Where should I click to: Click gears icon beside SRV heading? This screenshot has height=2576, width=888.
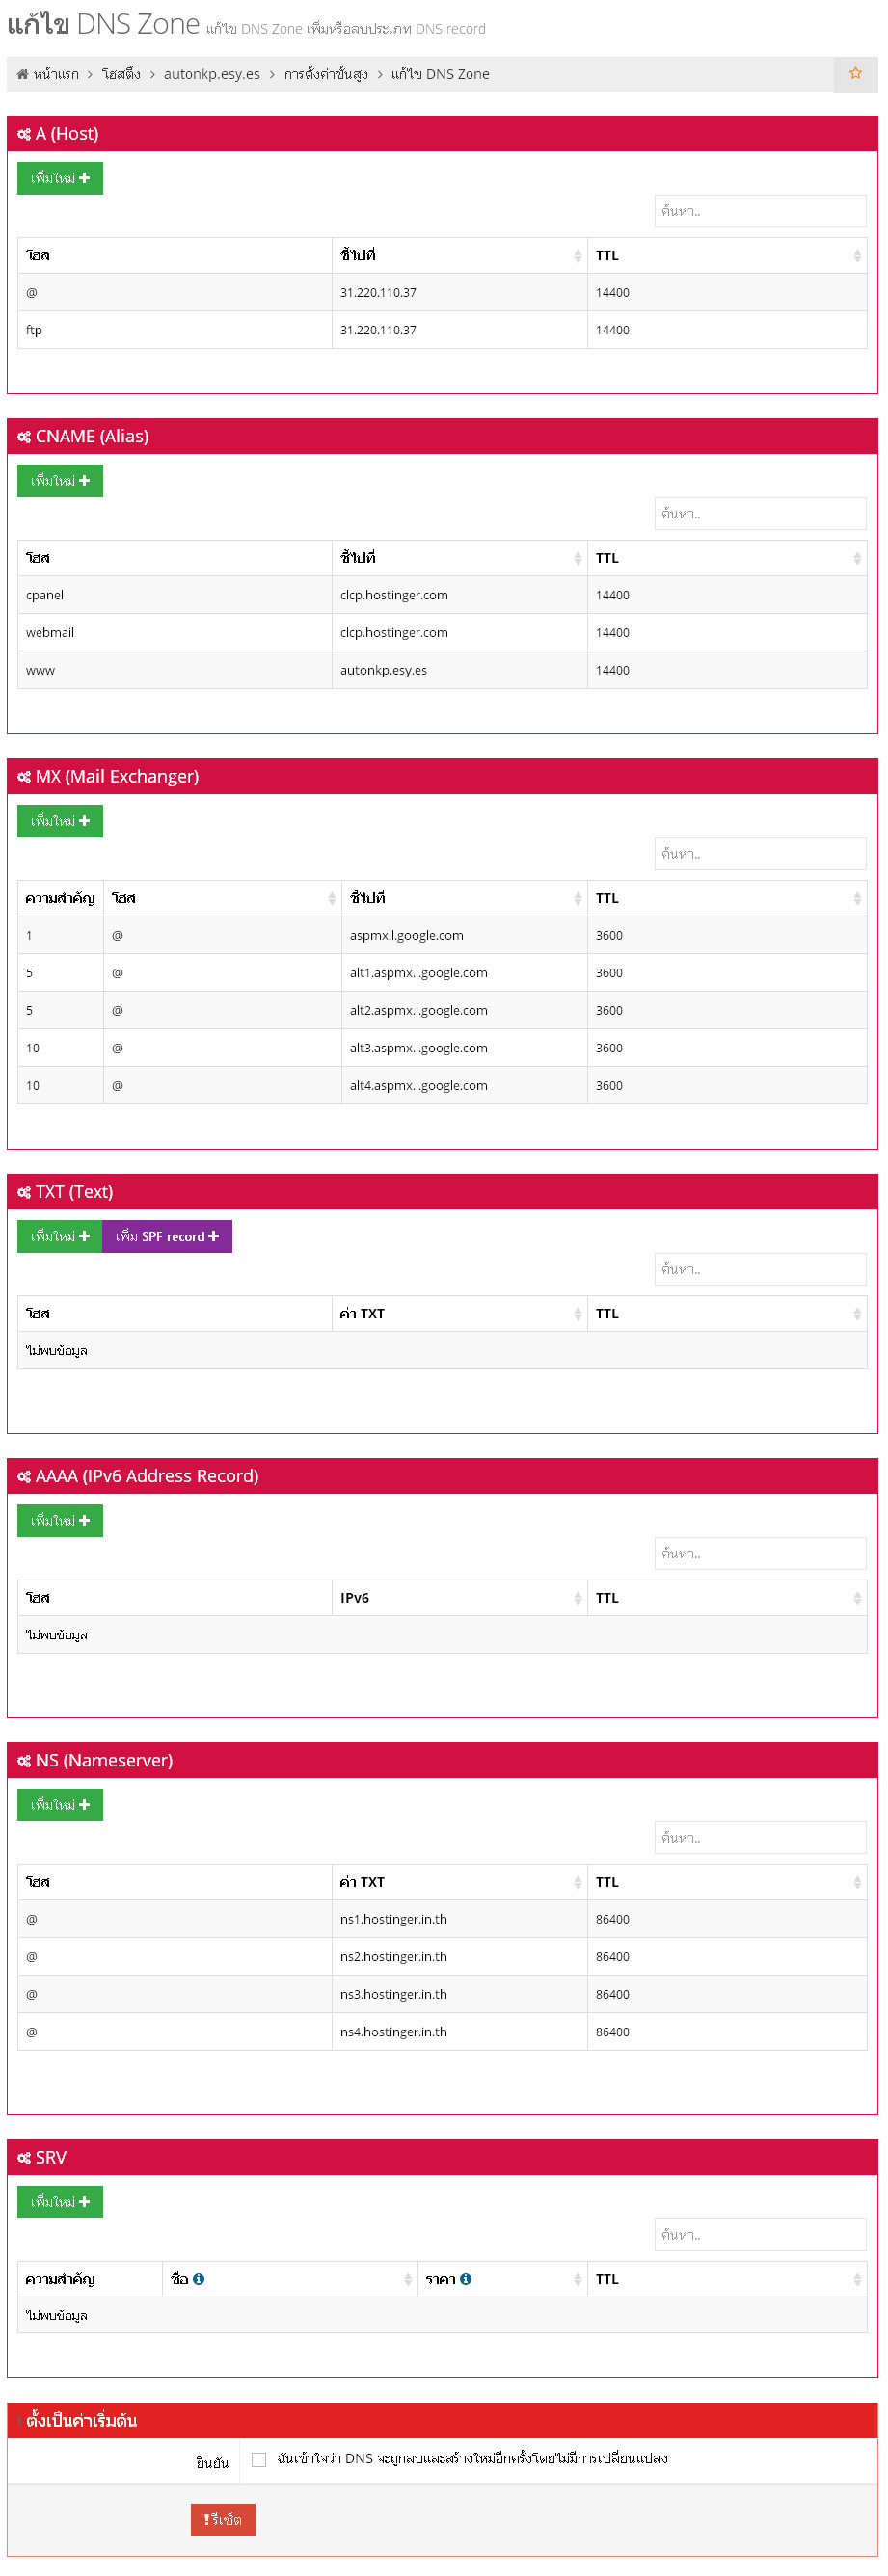click(x=24, y=2158)
